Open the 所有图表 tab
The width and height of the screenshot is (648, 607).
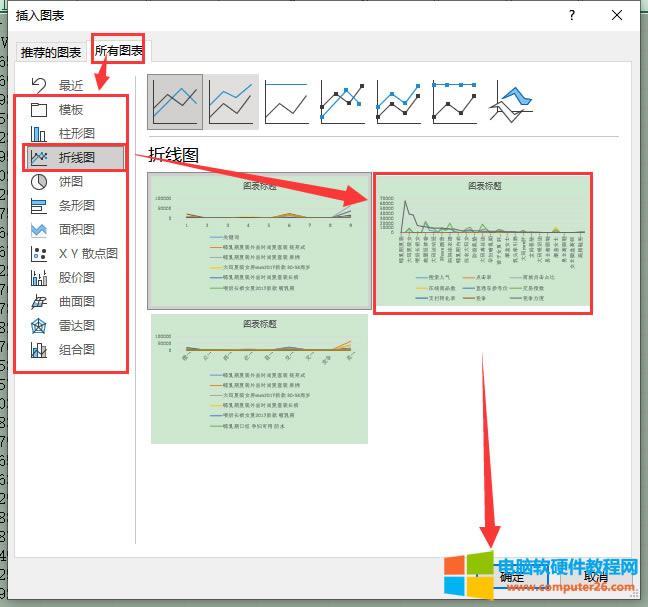pos(119,49)
